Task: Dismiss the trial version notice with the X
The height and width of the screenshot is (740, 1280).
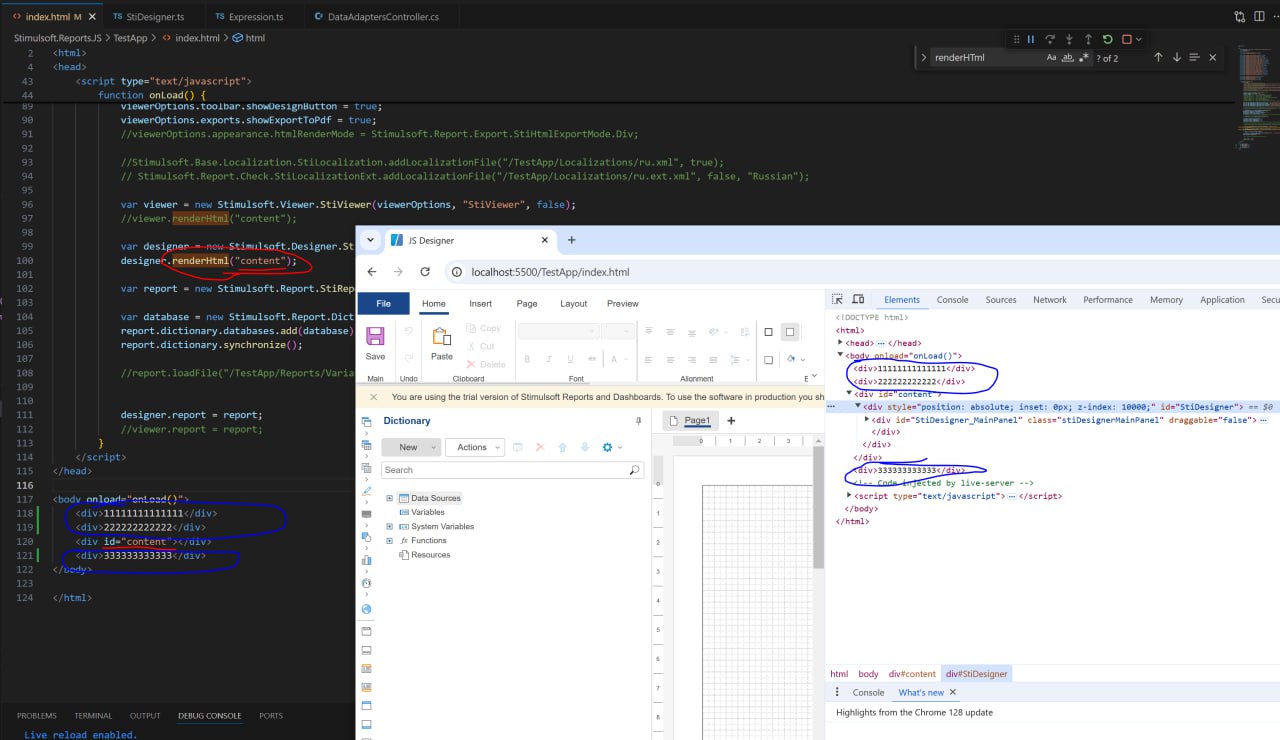Action: pos(373,397)
